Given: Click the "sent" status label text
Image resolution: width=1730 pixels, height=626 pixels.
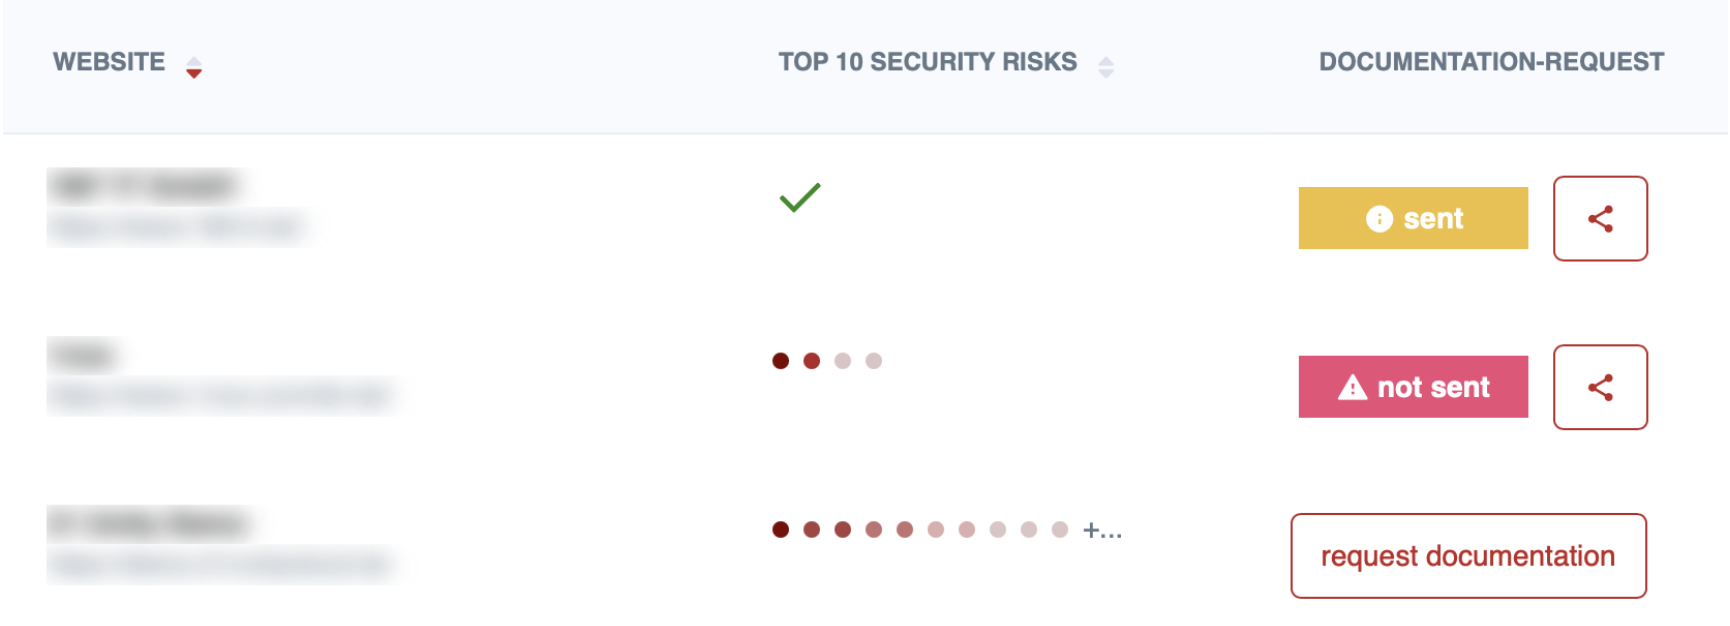Looking at the screenshot, I should pos(1433,219).
